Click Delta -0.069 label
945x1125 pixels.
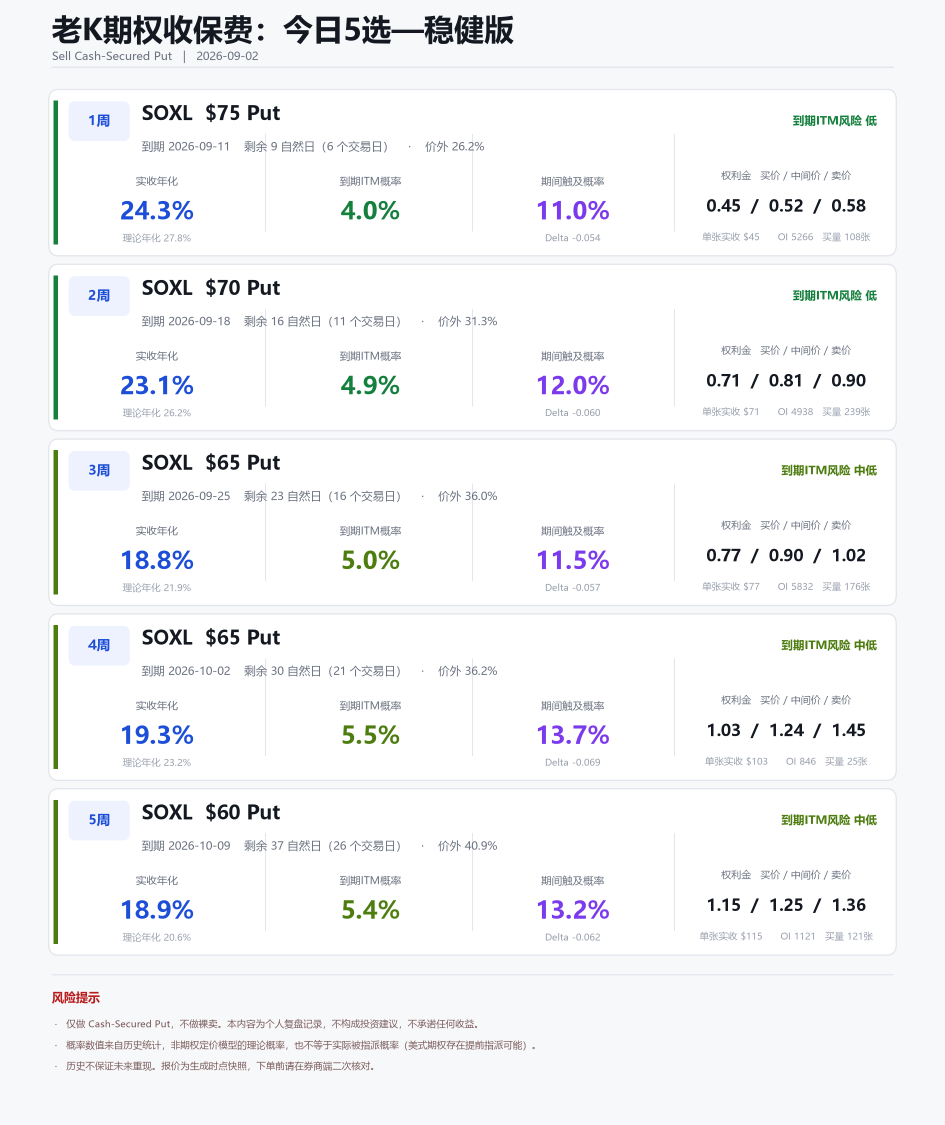click(x=573, y=763)
